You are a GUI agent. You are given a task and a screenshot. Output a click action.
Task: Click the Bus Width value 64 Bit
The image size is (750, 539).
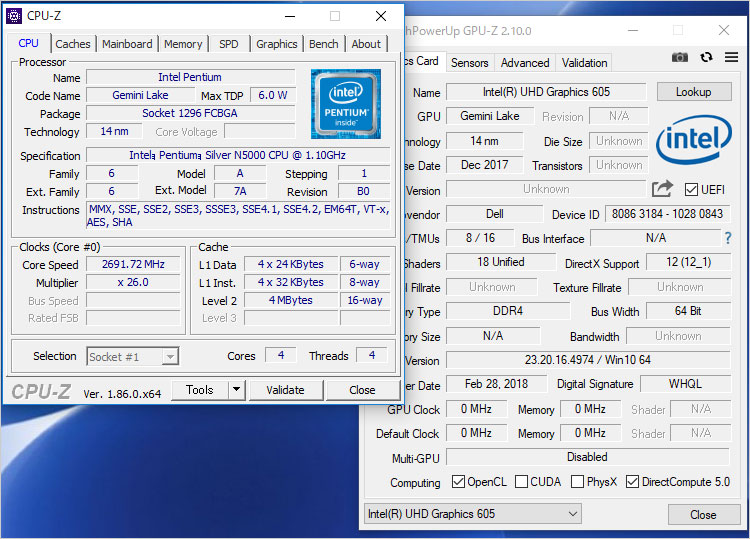[688, 311]
